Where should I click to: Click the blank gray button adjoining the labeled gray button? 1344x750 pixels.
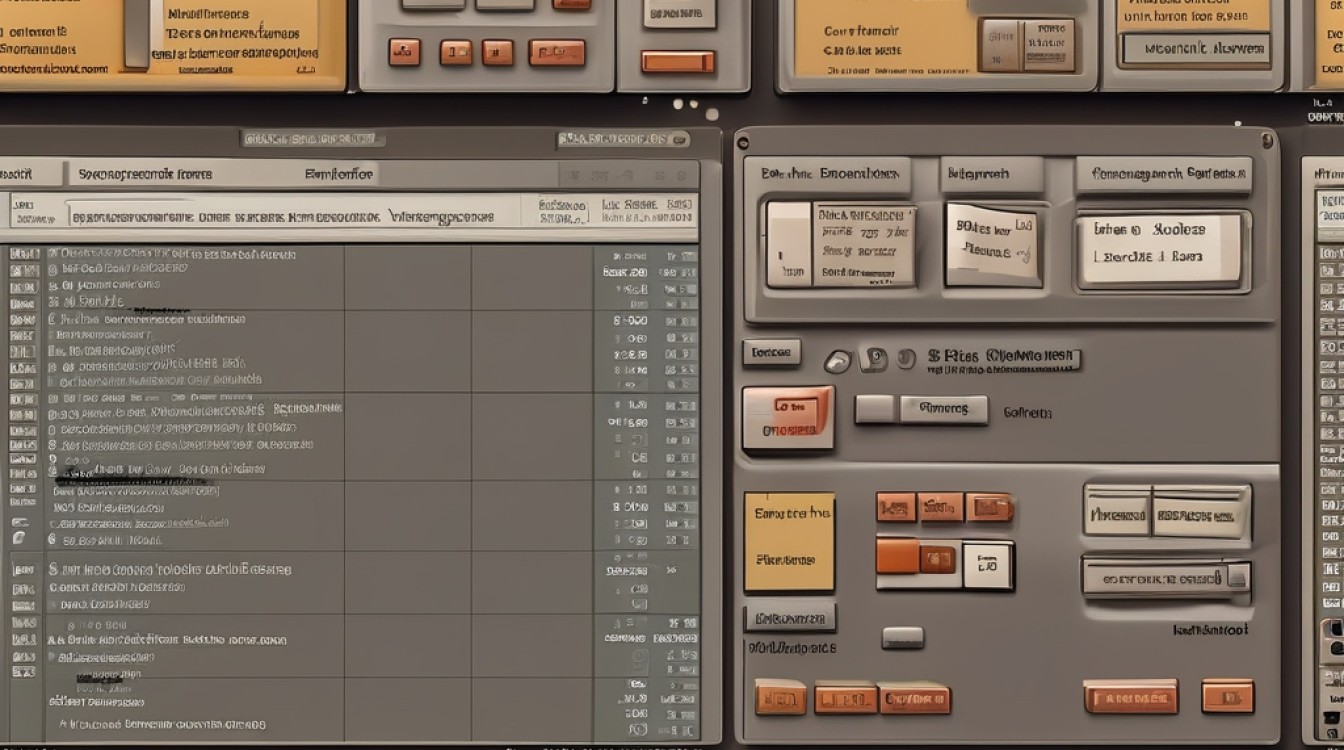click(875, 409)
